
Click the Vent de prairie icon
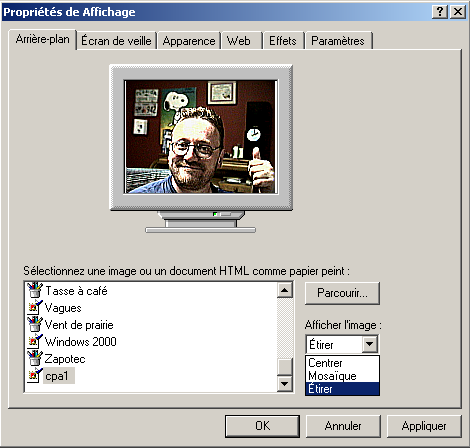pyautogui.click(x=35, y=324)
